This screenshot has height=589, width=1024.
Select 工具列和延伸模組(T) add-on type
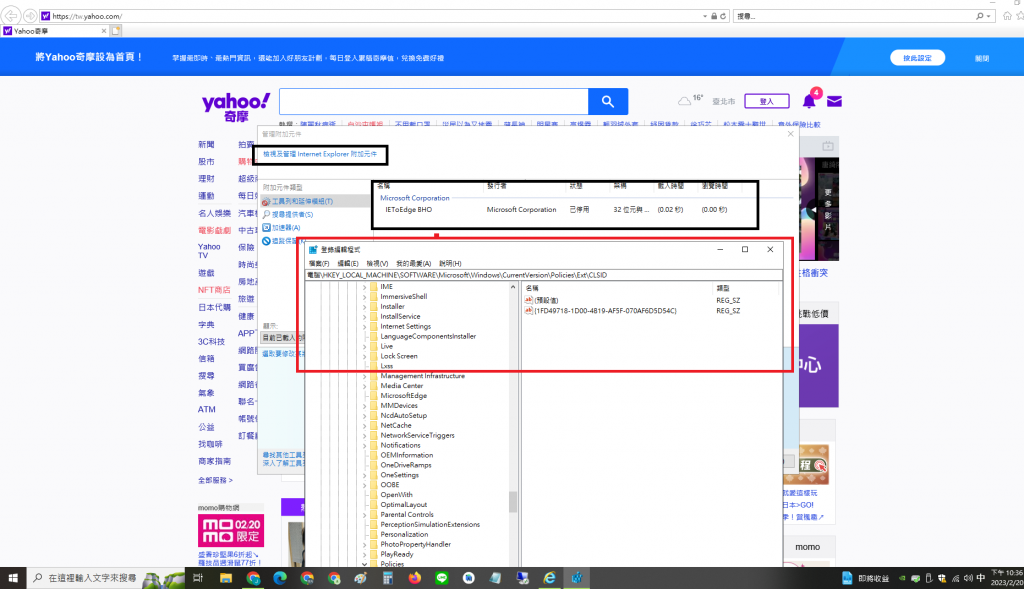(x=302, y=201)
